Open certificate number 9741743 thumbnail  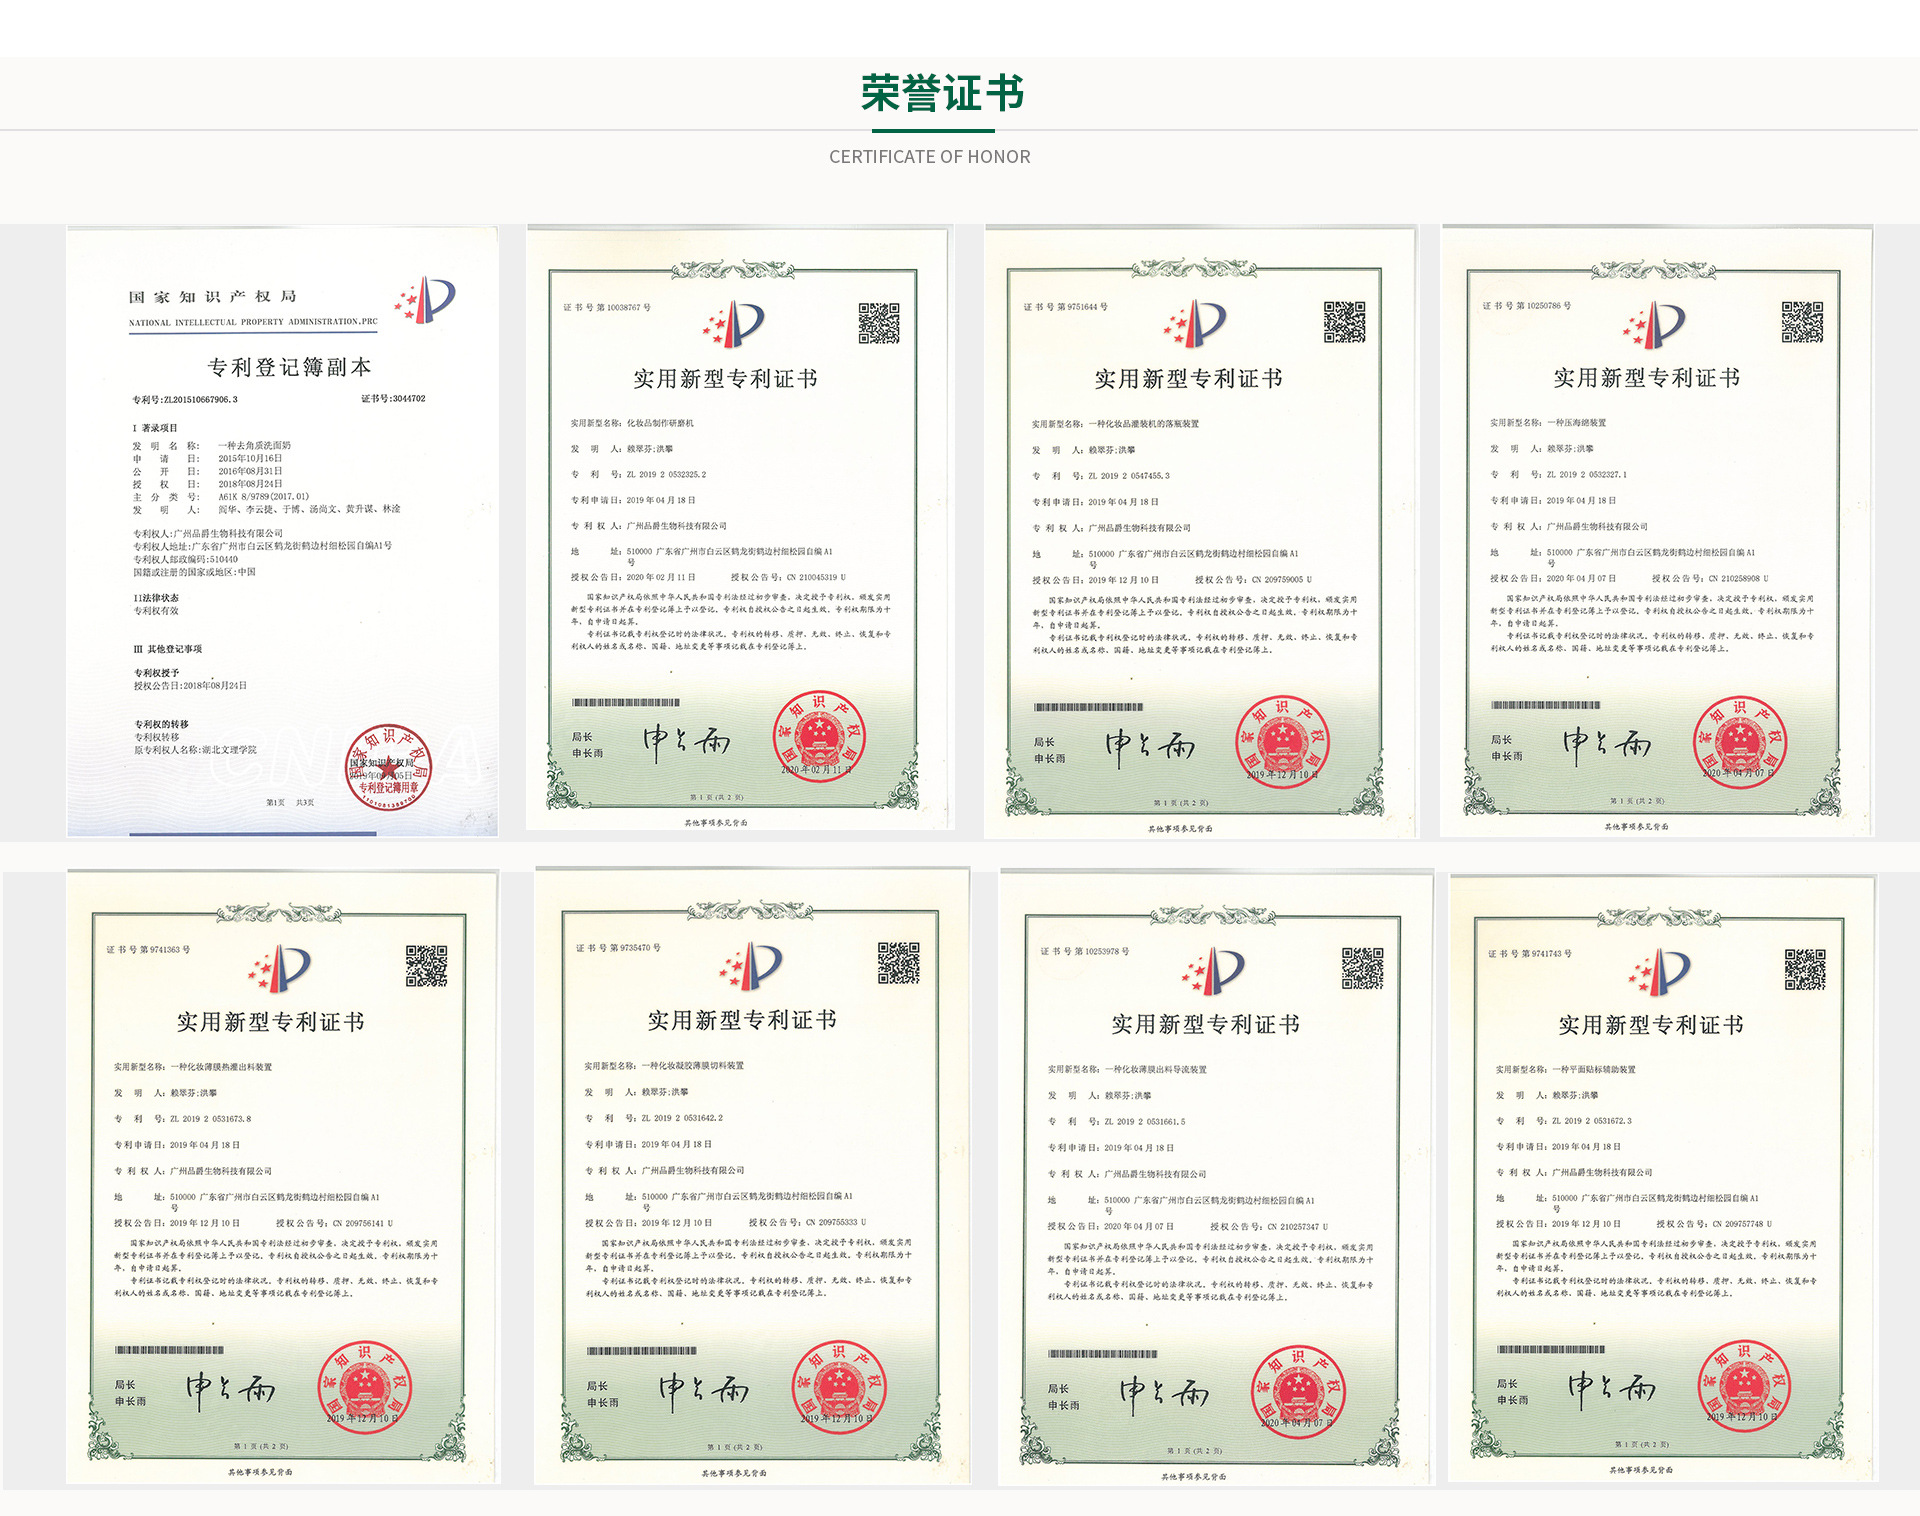1663,1178
